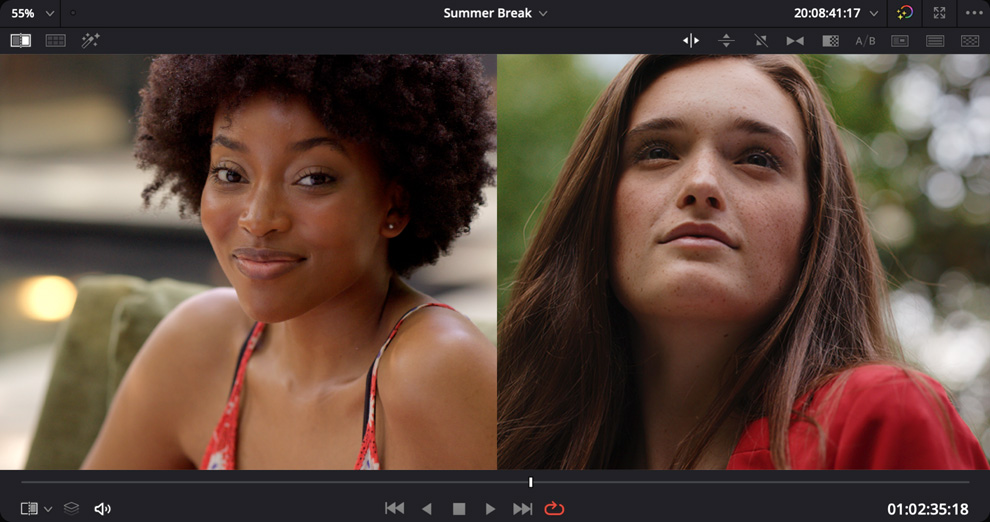Open the 55% zoom level dropdown

point(32,13)
